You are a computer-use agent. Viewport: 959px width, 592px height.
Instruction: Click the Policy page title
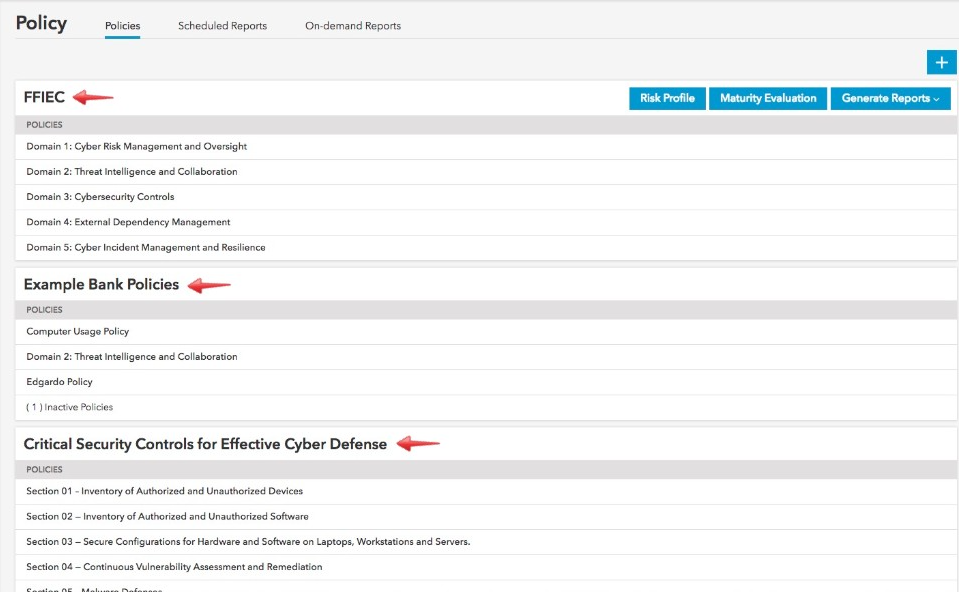pos(41,23)
